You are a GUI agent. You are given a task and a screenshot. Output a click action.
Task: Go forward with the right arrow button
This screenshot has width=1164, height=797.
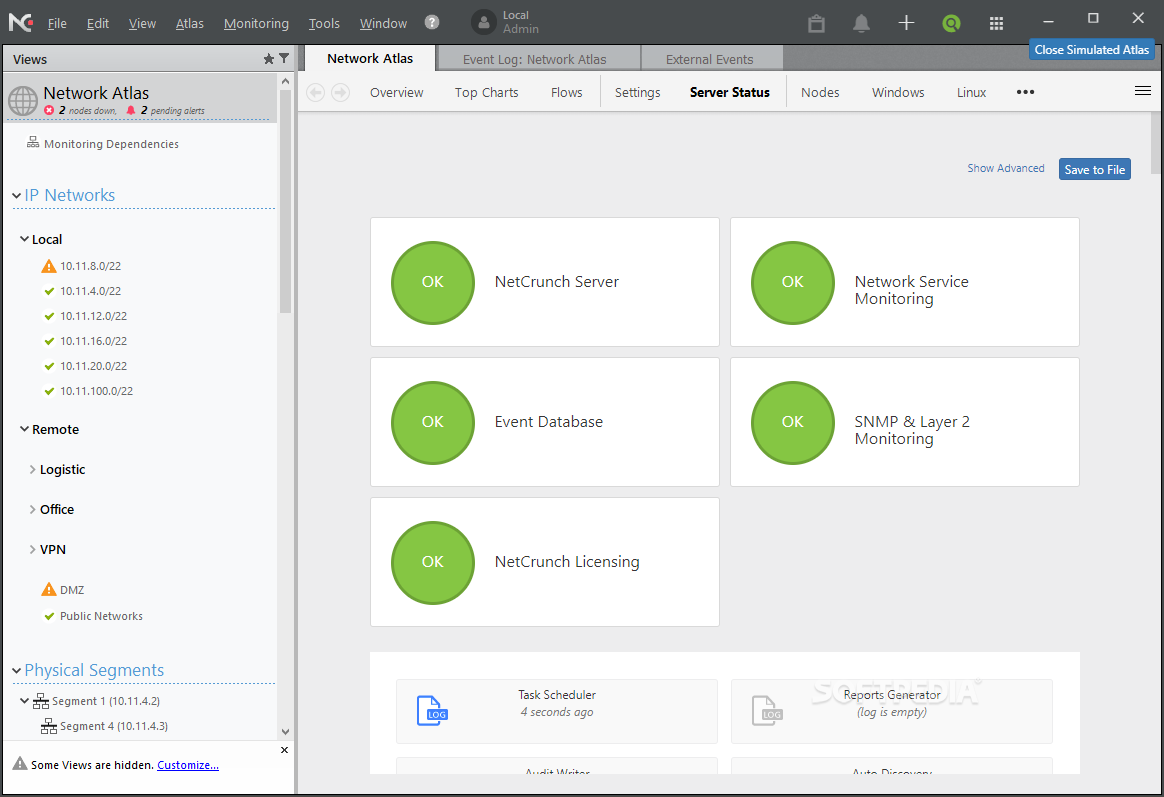click(x=341, y=92)
